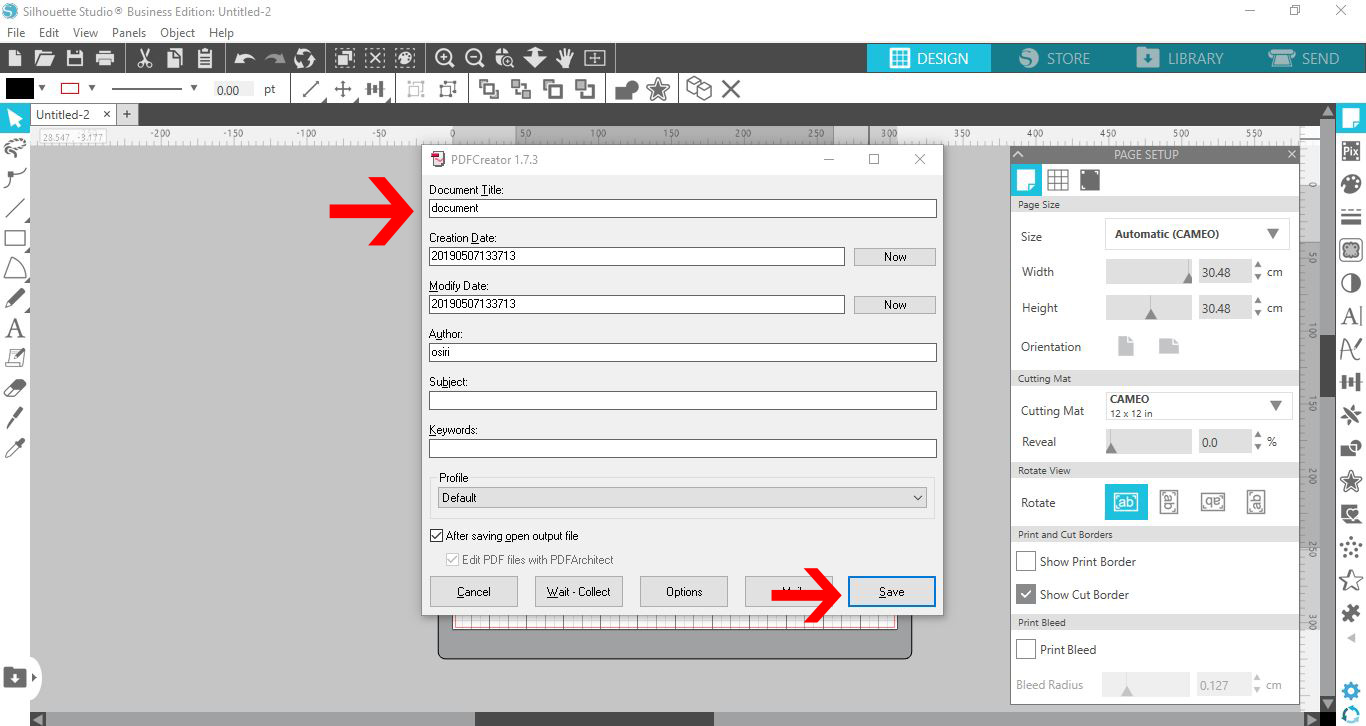Open the Size dropdown Automatic (CAMEO)
The width and height of the screenshot is (1366, 726).
tap(1197, 234)
